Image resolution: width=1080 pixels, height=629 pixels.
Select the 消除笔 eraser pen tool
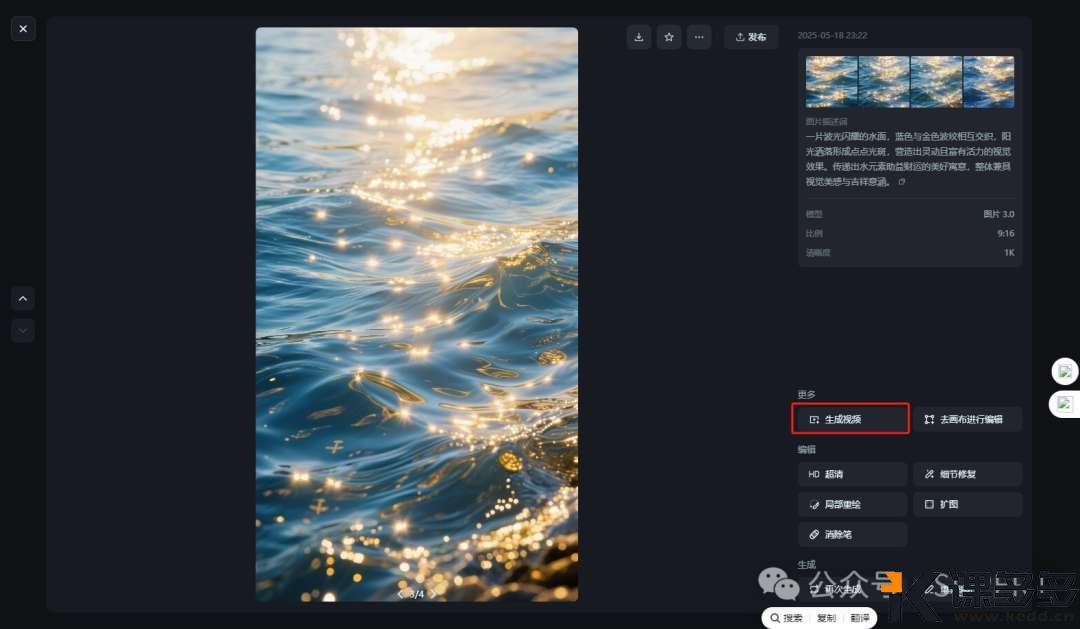click(852, 534)
